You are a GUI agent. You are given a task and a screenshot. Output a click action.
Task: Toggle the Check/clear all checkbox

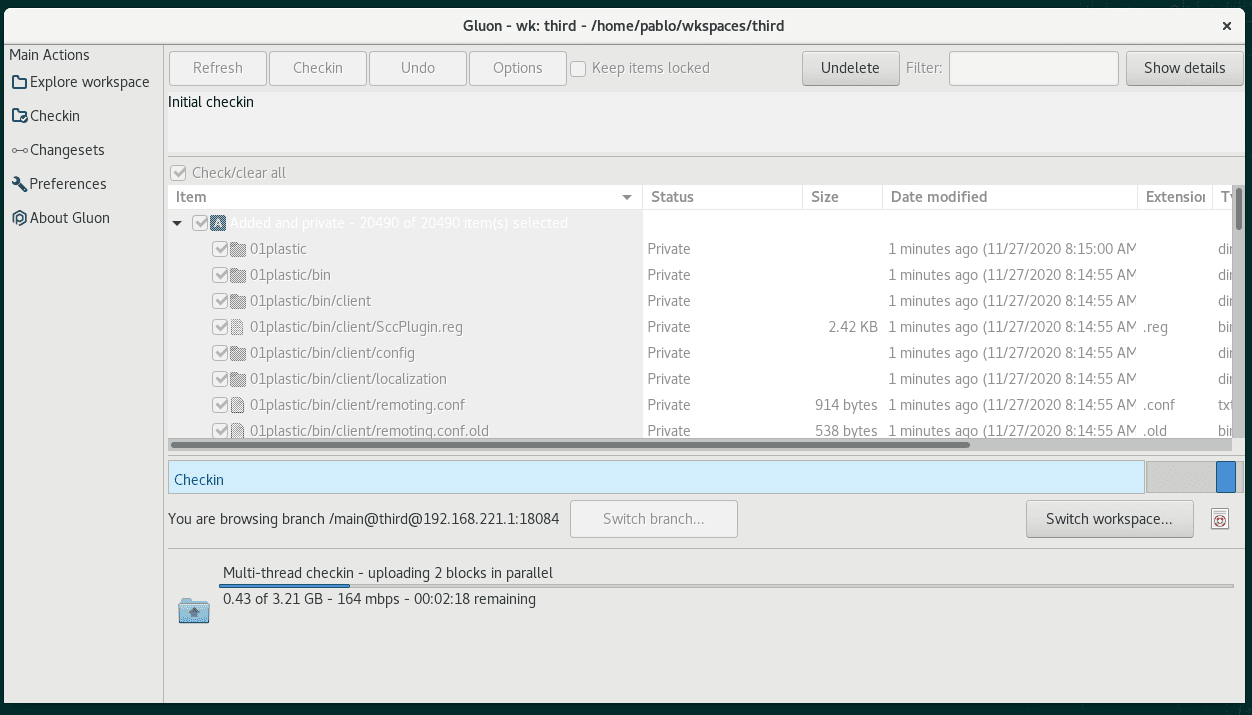pos(178,173)
